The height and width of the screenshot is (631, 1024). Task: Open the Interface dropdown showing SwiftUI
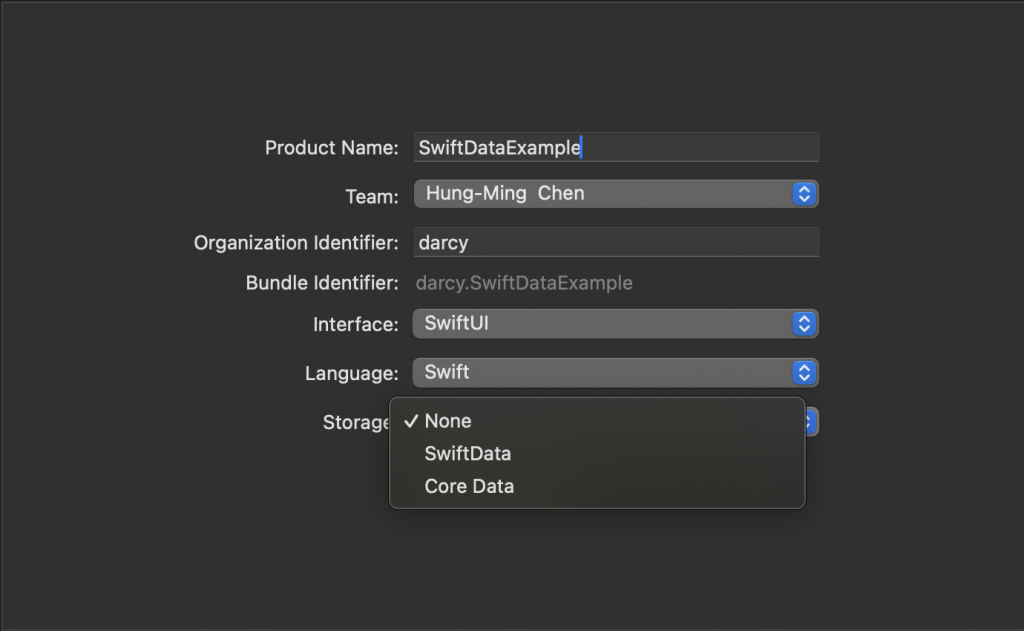coord(600,324)
